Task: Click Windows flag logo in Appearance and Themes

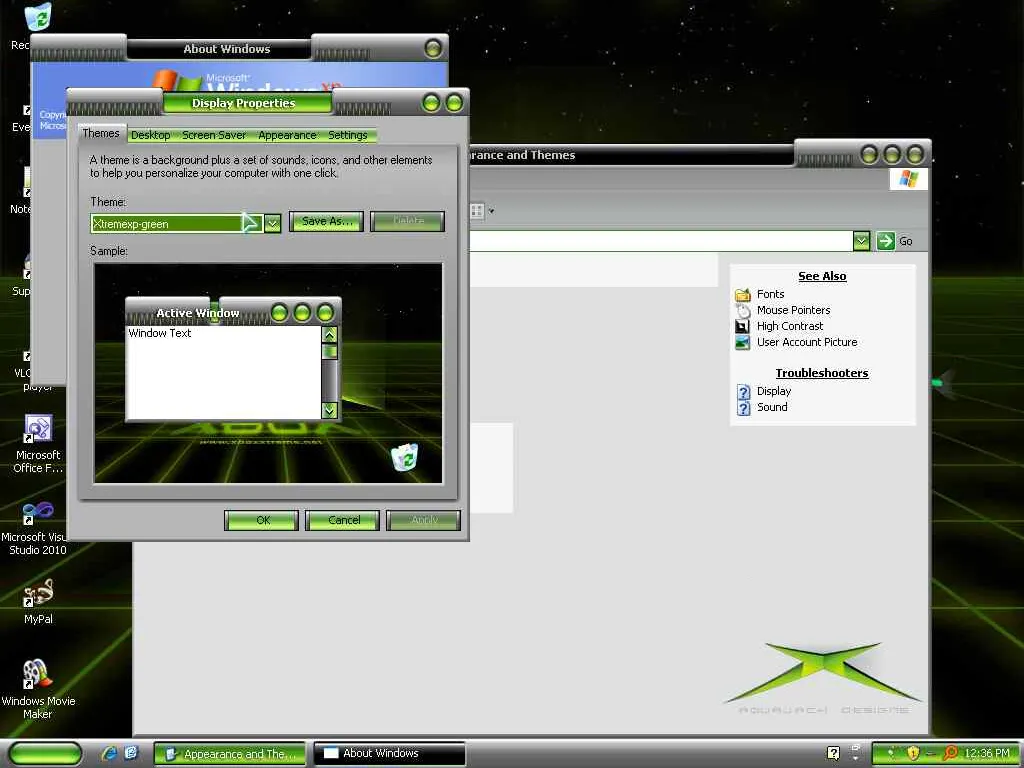Action: 908,179
